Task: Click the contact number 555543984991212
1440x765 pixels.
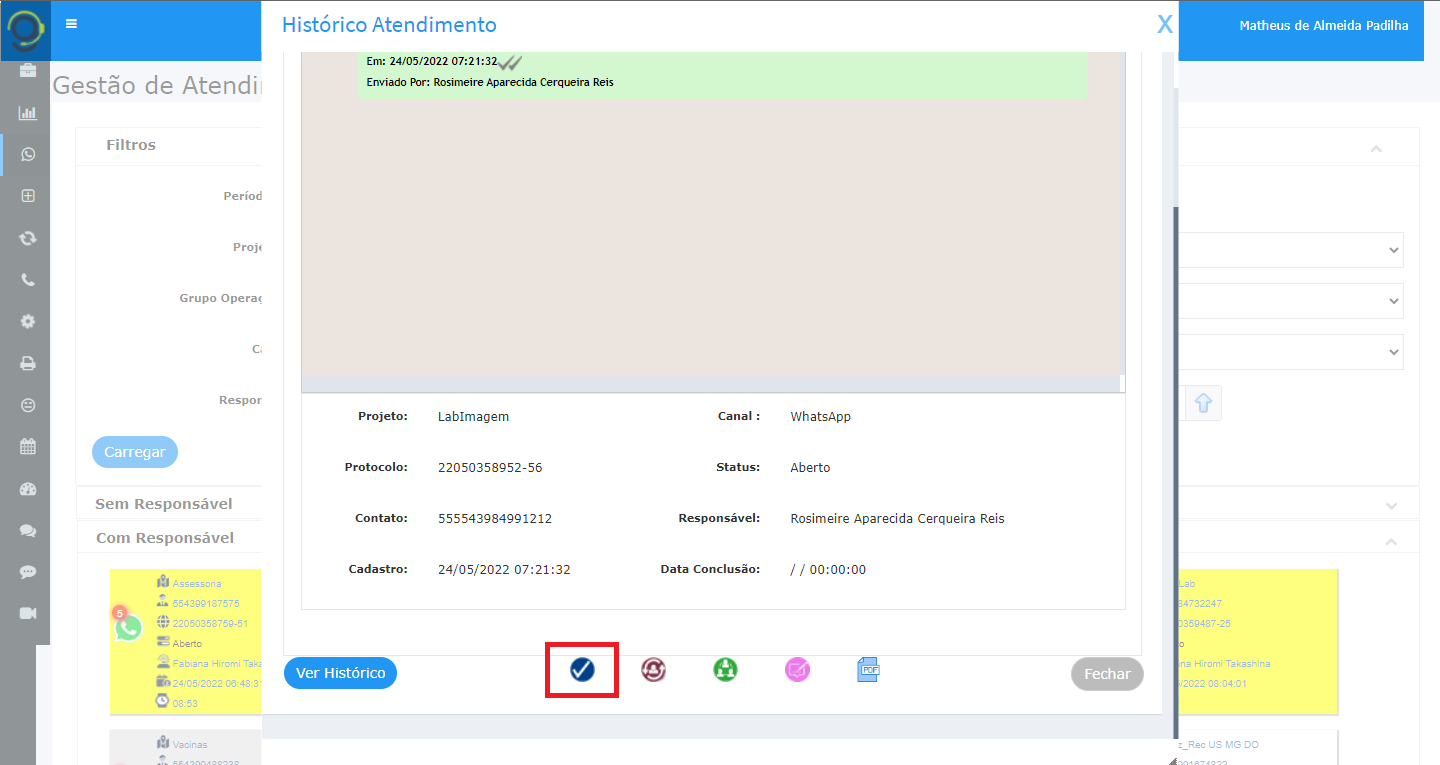Action: (x=495, y=518)
